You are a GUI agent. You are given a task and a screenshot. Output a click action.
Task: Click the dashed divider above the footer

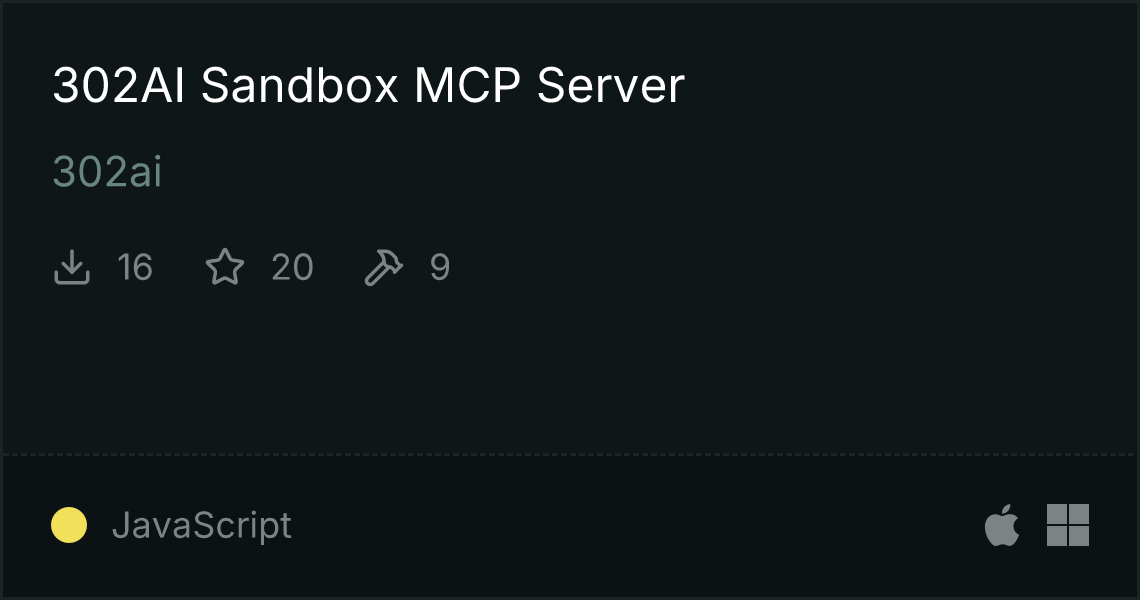pos(570,455)
